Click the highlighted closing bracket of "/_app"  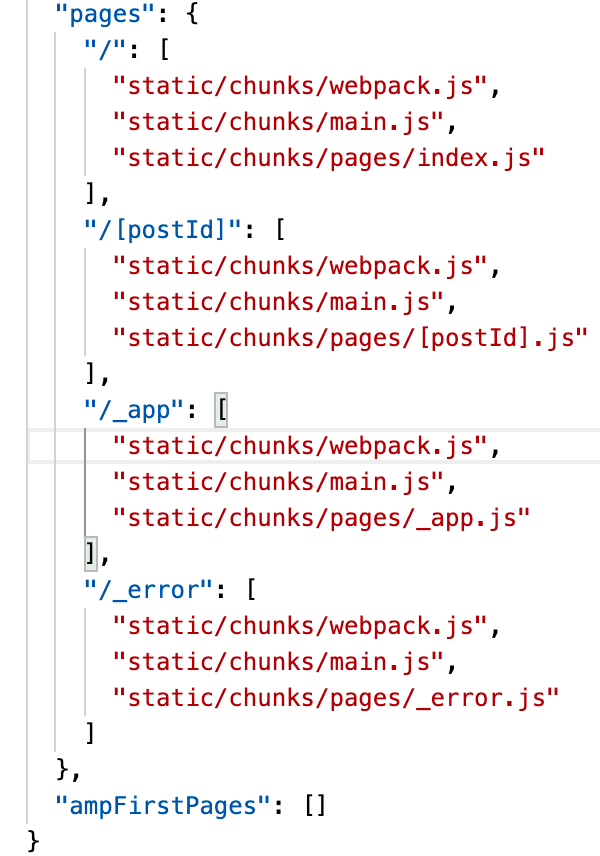91,554
